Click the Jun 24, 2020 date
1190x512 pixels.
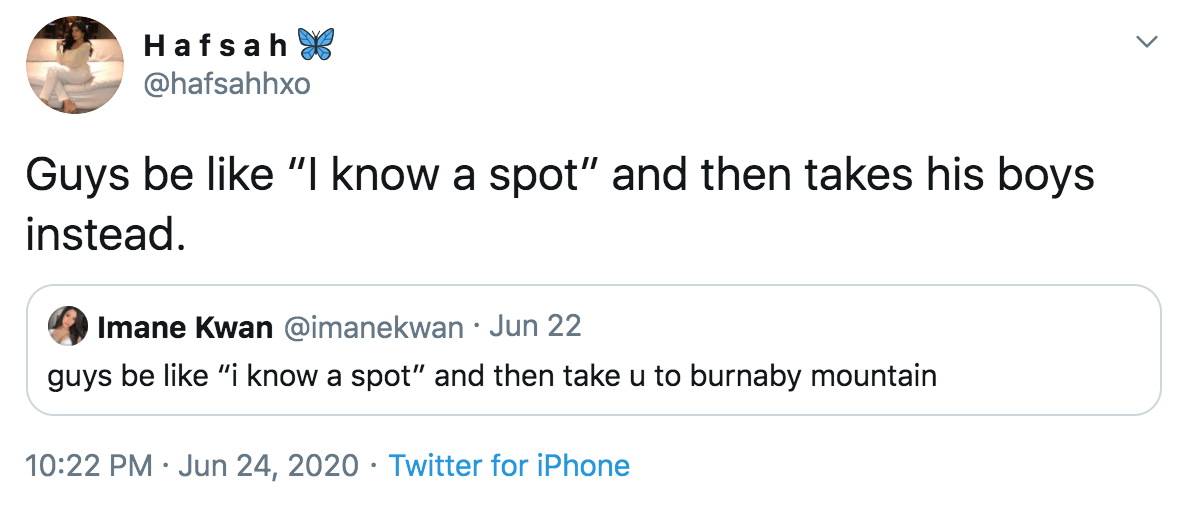[x=268, y=466]
